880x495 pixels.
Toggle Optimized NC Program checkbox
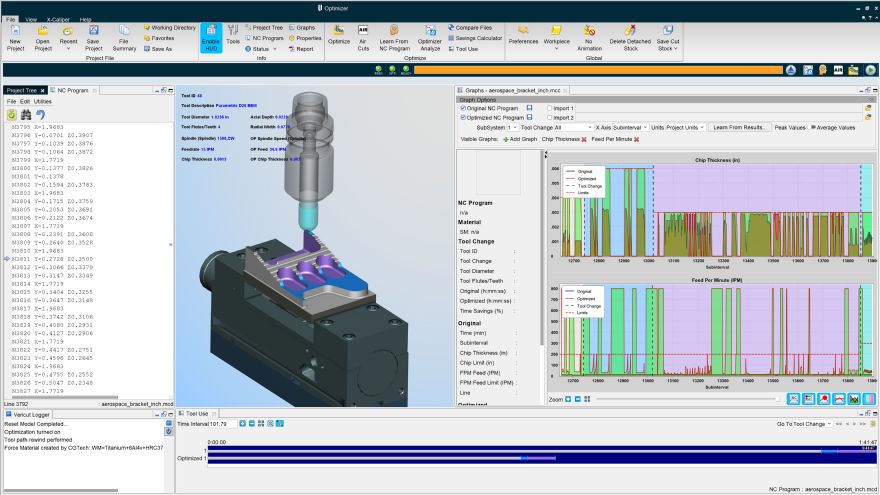[463, 117]
